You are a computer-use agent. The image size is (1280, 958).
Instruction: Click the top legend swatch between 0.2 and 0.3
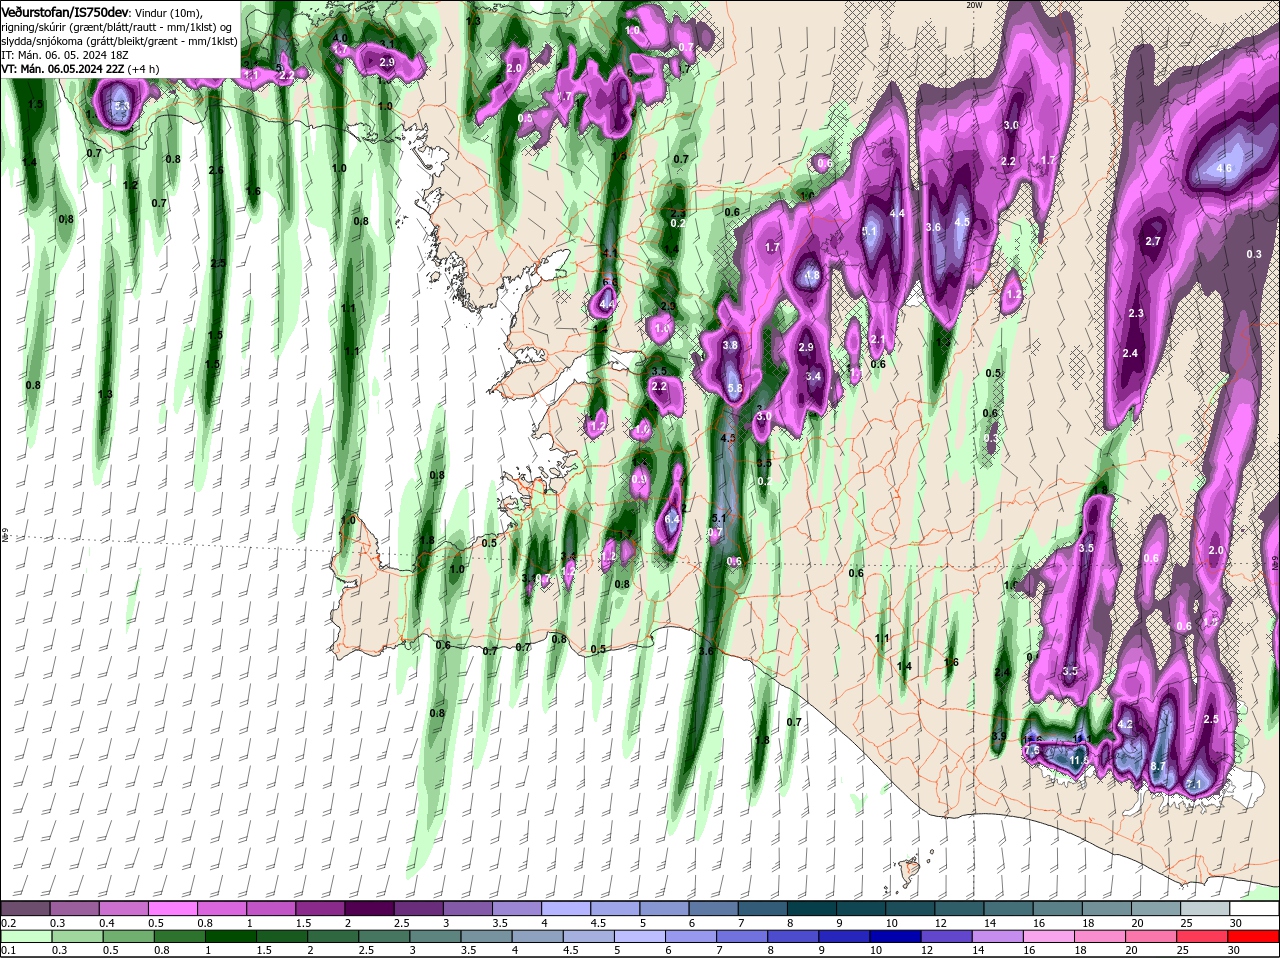[x=25, y=907]
